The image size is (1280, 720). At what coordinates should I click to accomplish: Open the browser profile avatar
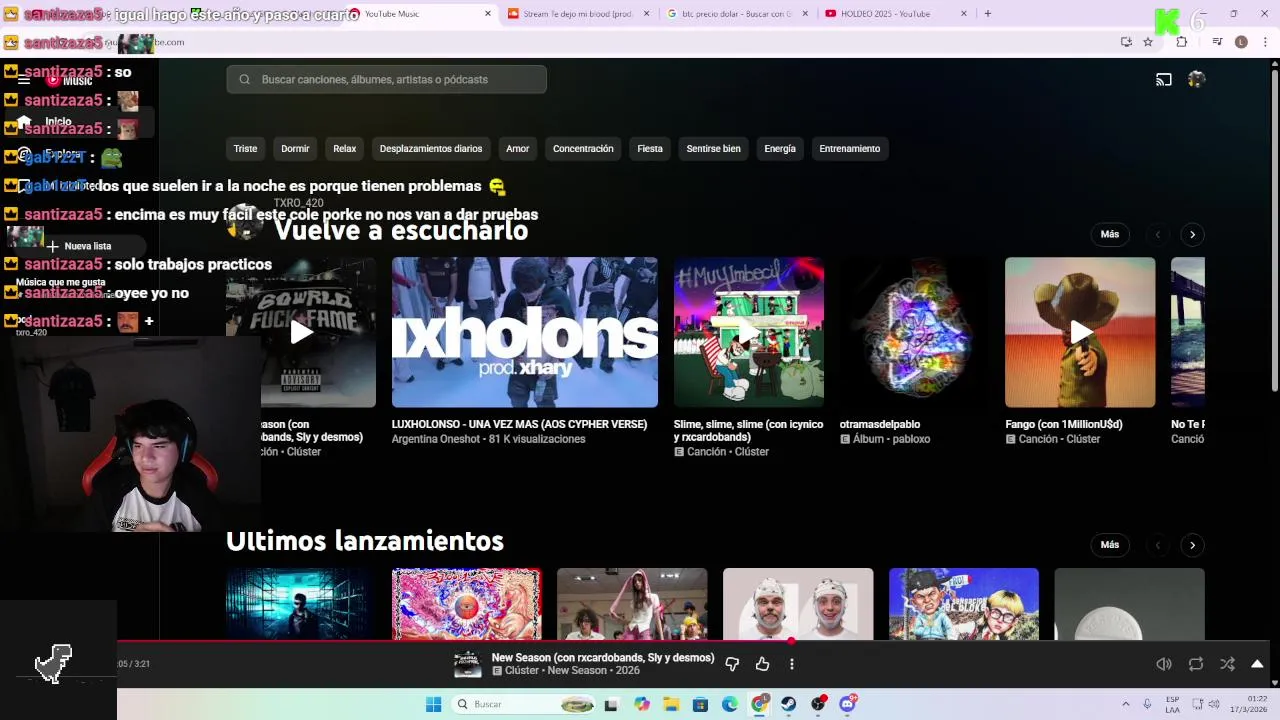click(1241, 42)
